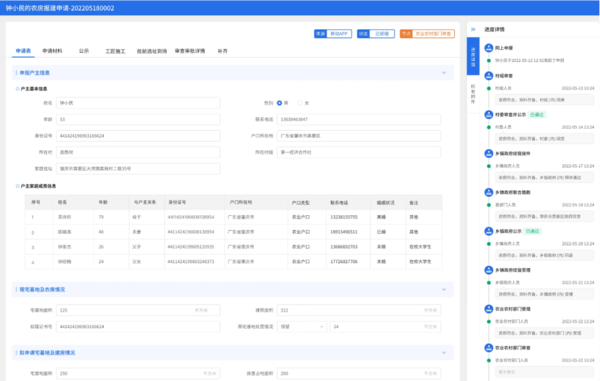The width and height of the screenshot is (600, 381).
Task: Click green timeline dot dated 2022-05-17
Action: [x=489, y=166]
